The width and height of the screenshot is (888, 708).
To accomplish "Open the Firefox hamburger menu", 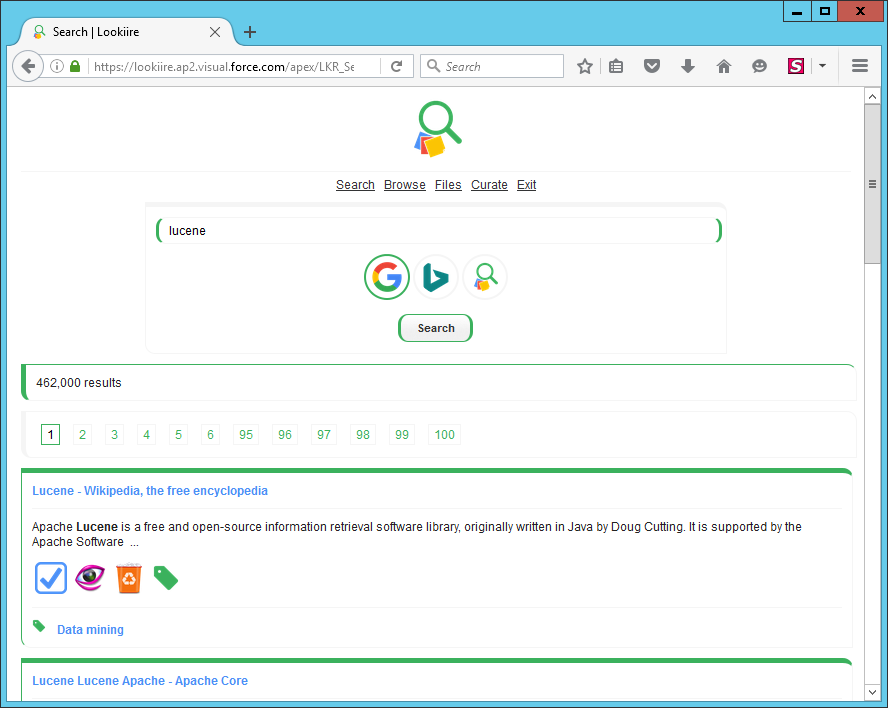I will (x=859, y=66).
